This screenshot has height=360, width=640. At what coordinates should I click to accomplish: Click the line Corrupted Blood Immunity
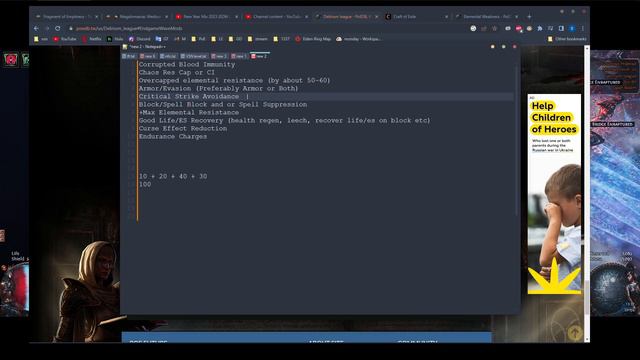pos(187,64)
